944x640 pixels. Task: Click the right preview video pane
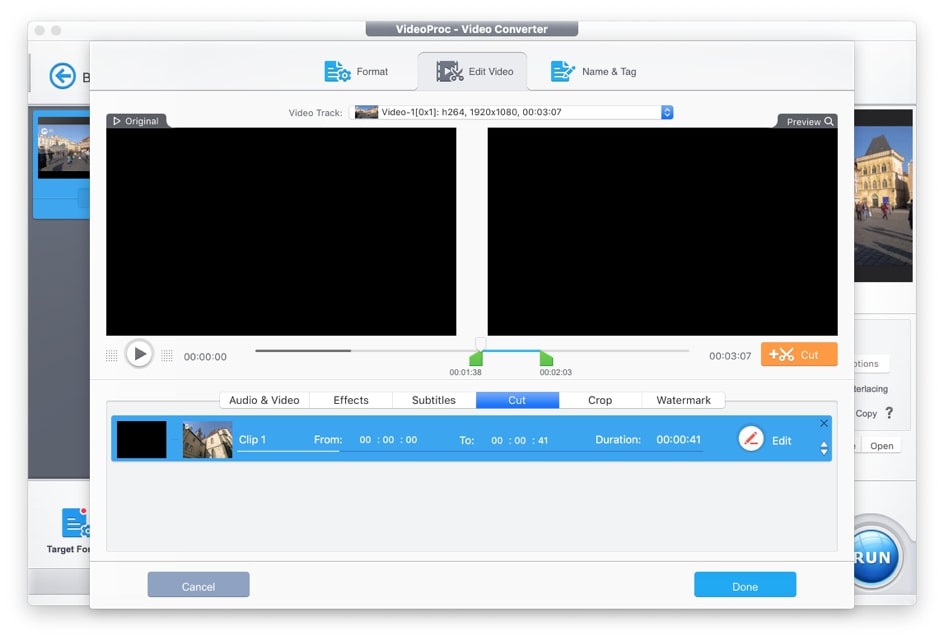[x=662, y=231]
